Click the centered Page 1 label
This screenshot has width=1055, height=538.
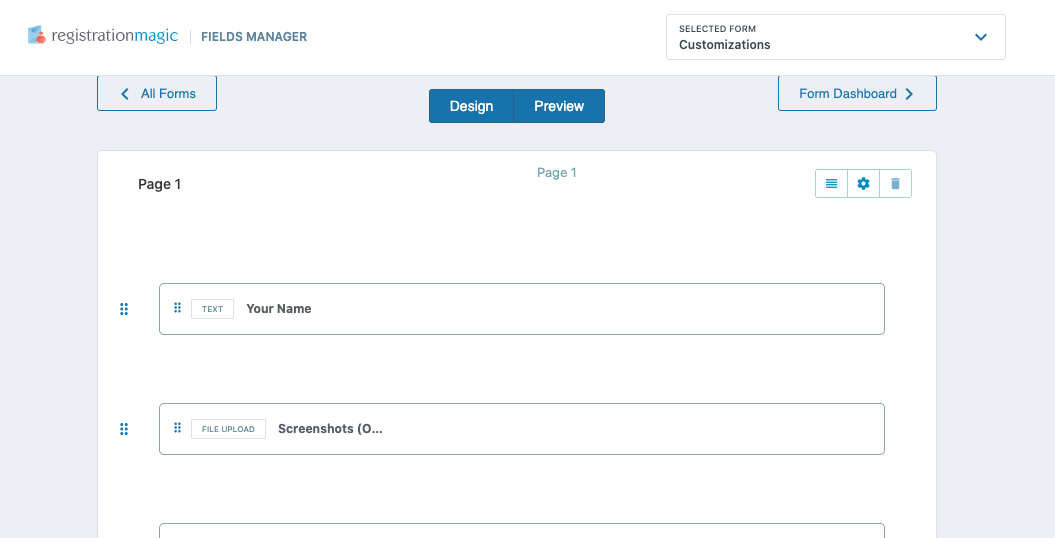[x=556, y=173]
